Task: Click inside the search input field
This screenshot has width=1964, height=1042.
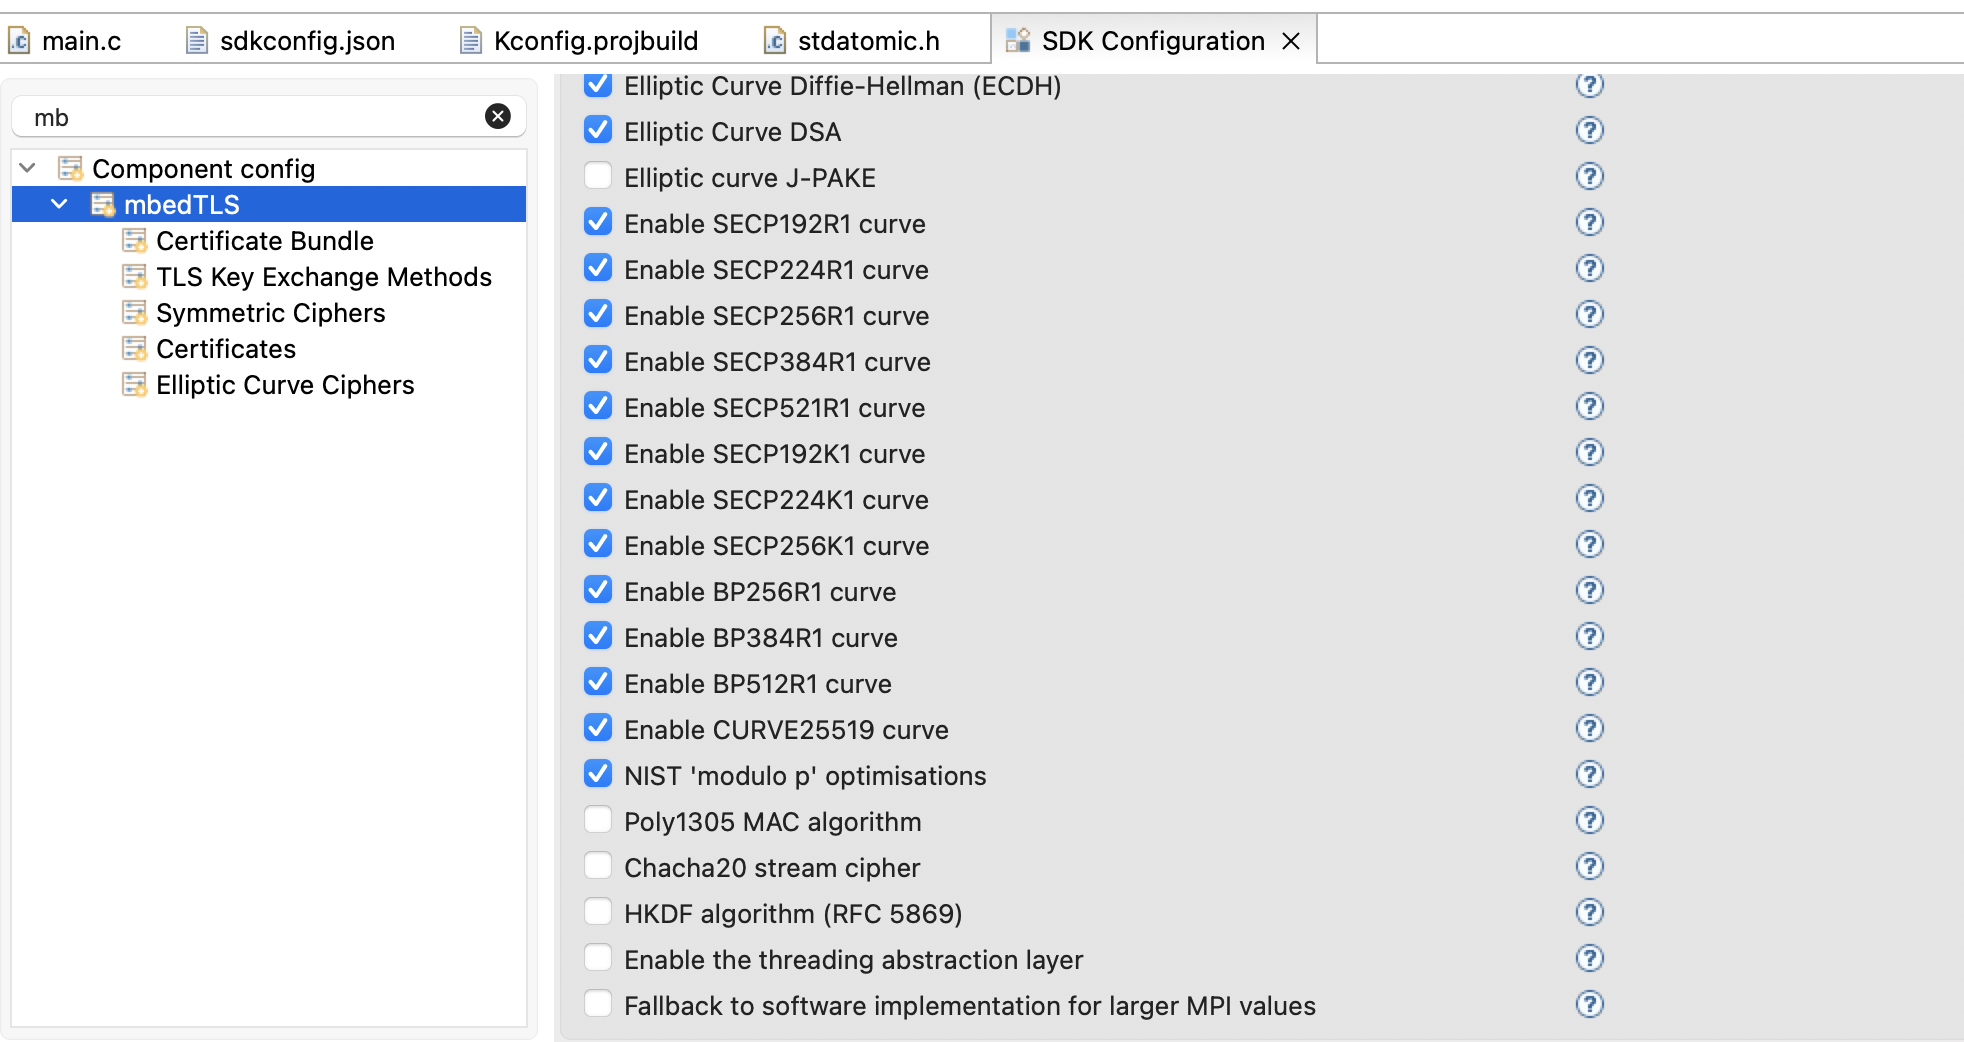Action: [250, 116]
